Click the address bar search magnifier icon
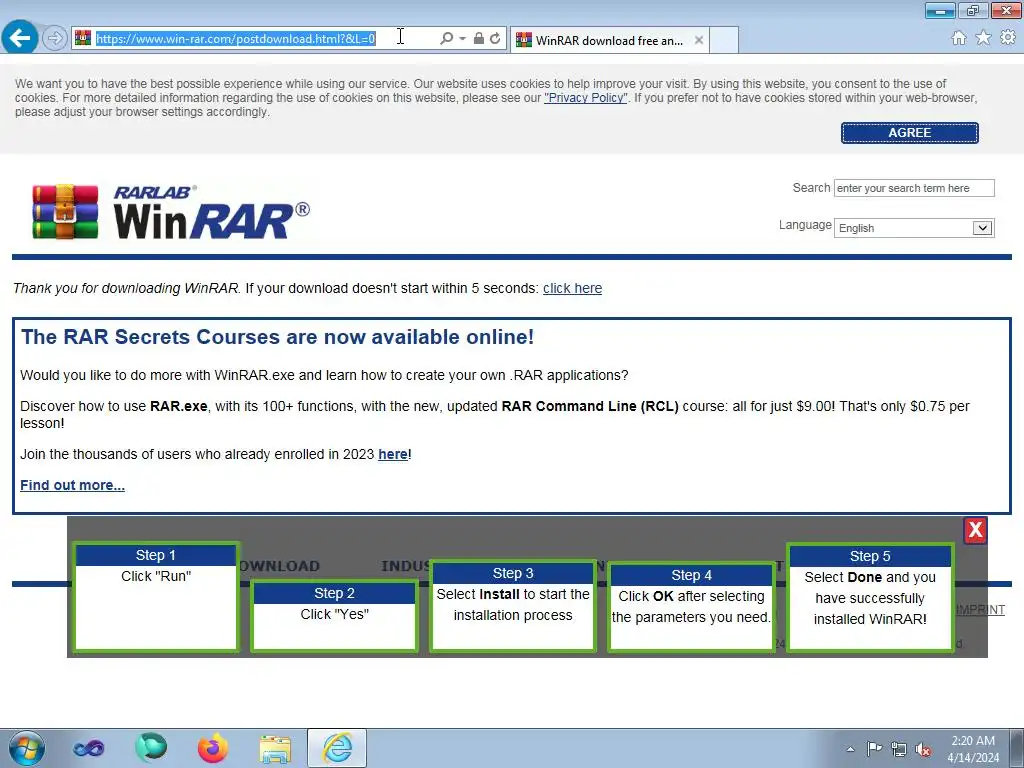 click(447, 39)
